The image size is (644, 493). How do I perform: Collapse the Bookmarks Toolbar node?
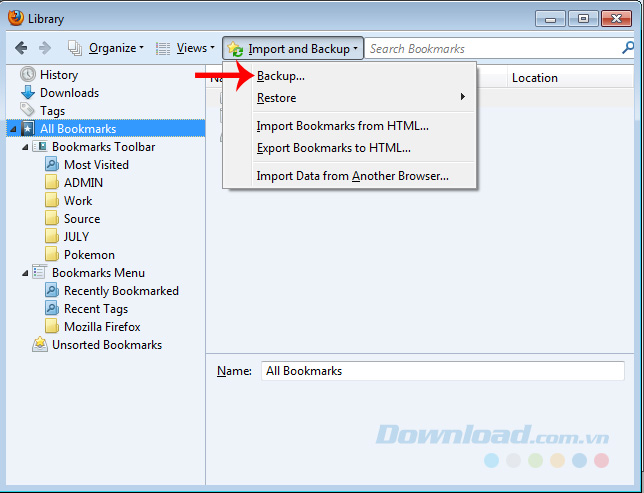click(25, 147)
